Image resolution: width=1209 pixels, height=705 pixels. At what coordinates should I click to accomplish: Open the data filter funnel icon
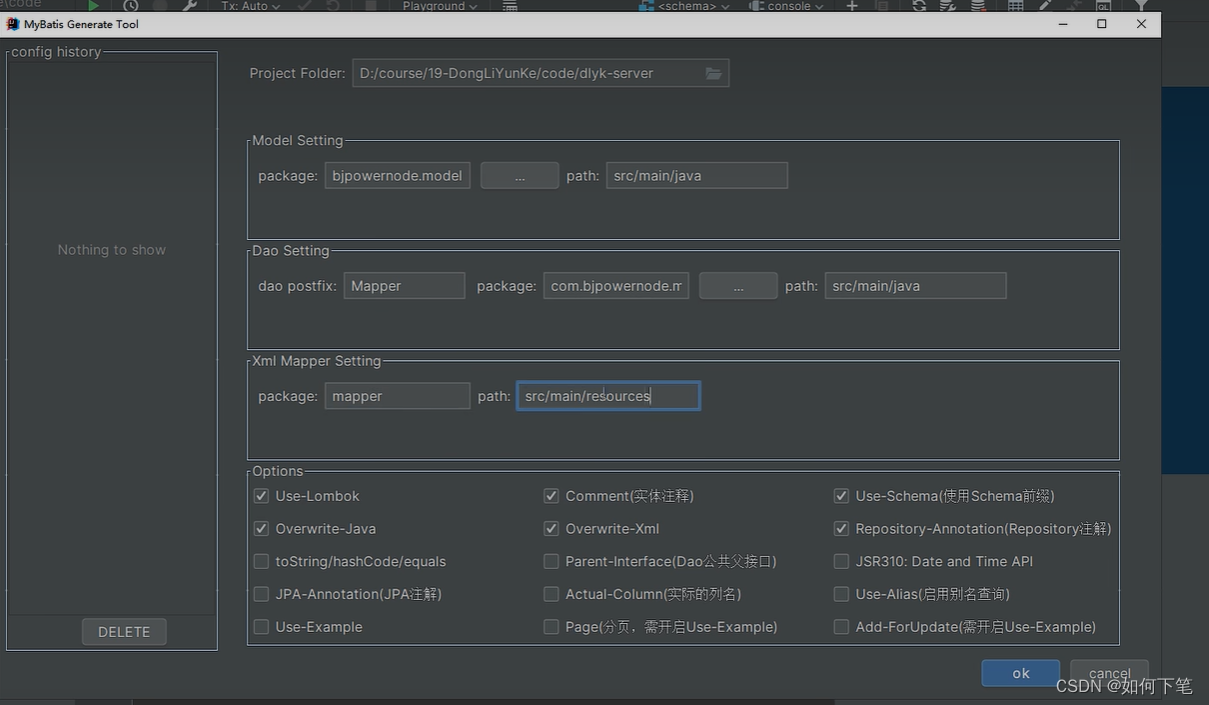(1141, 6)
